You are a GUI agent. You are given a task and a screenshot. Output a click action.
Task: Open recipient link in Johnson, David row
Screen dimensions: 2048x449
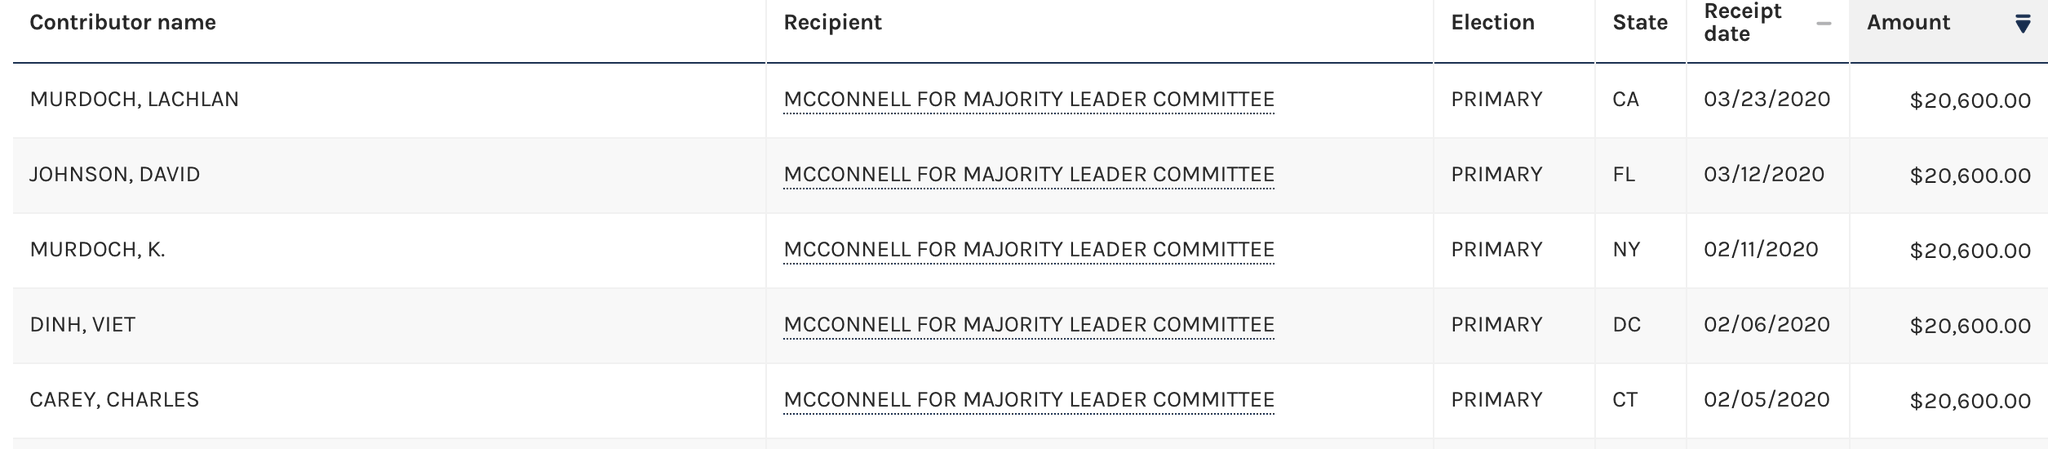1029,175
